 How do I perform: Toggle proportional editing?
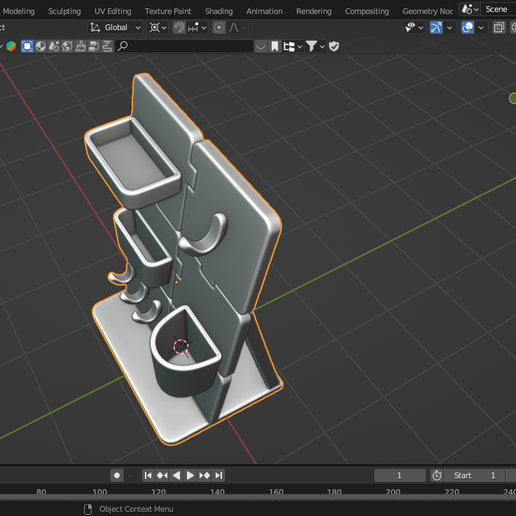point(219,27)
